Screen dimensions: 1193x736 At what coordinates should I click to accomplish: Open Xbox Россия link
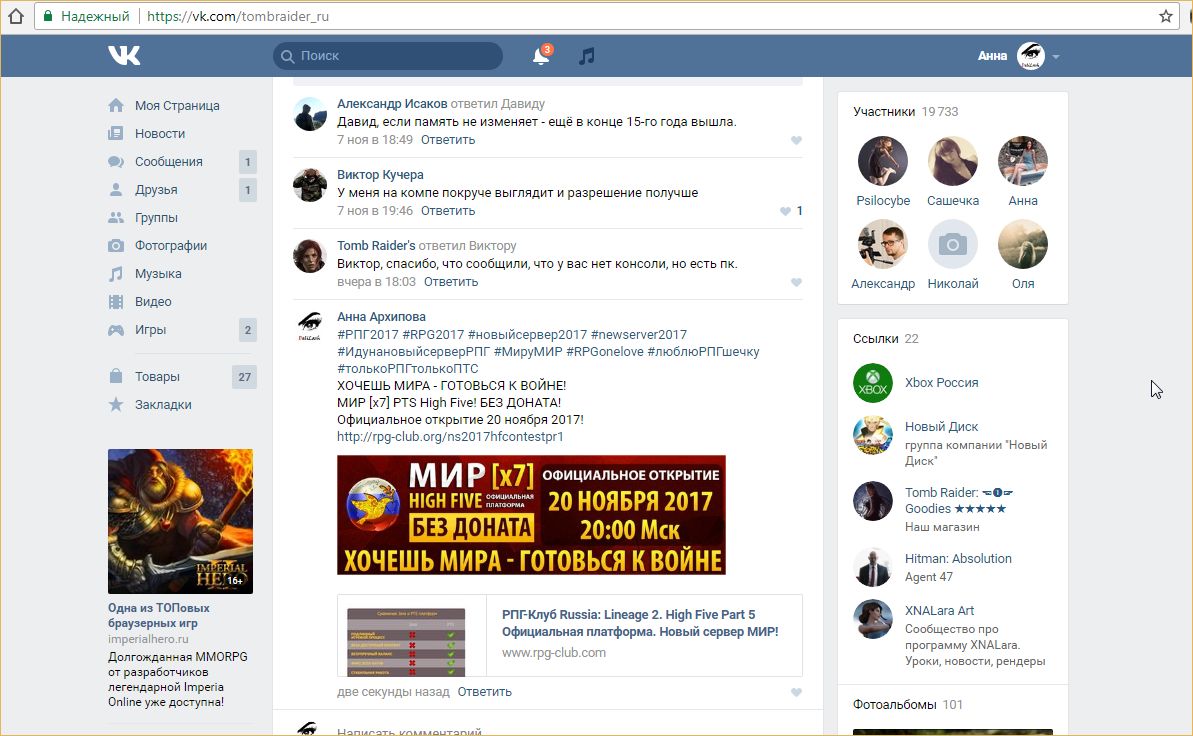[x=941, y=383]
